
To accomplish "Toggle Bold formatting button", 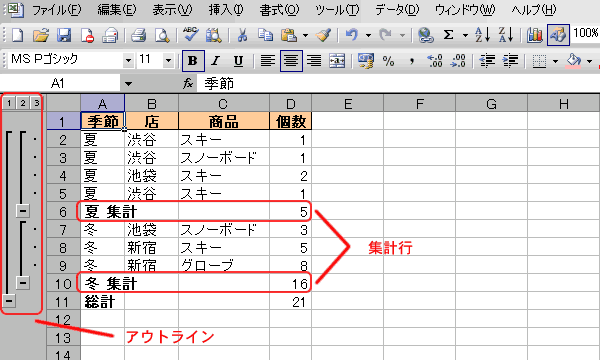I will 192,61.
